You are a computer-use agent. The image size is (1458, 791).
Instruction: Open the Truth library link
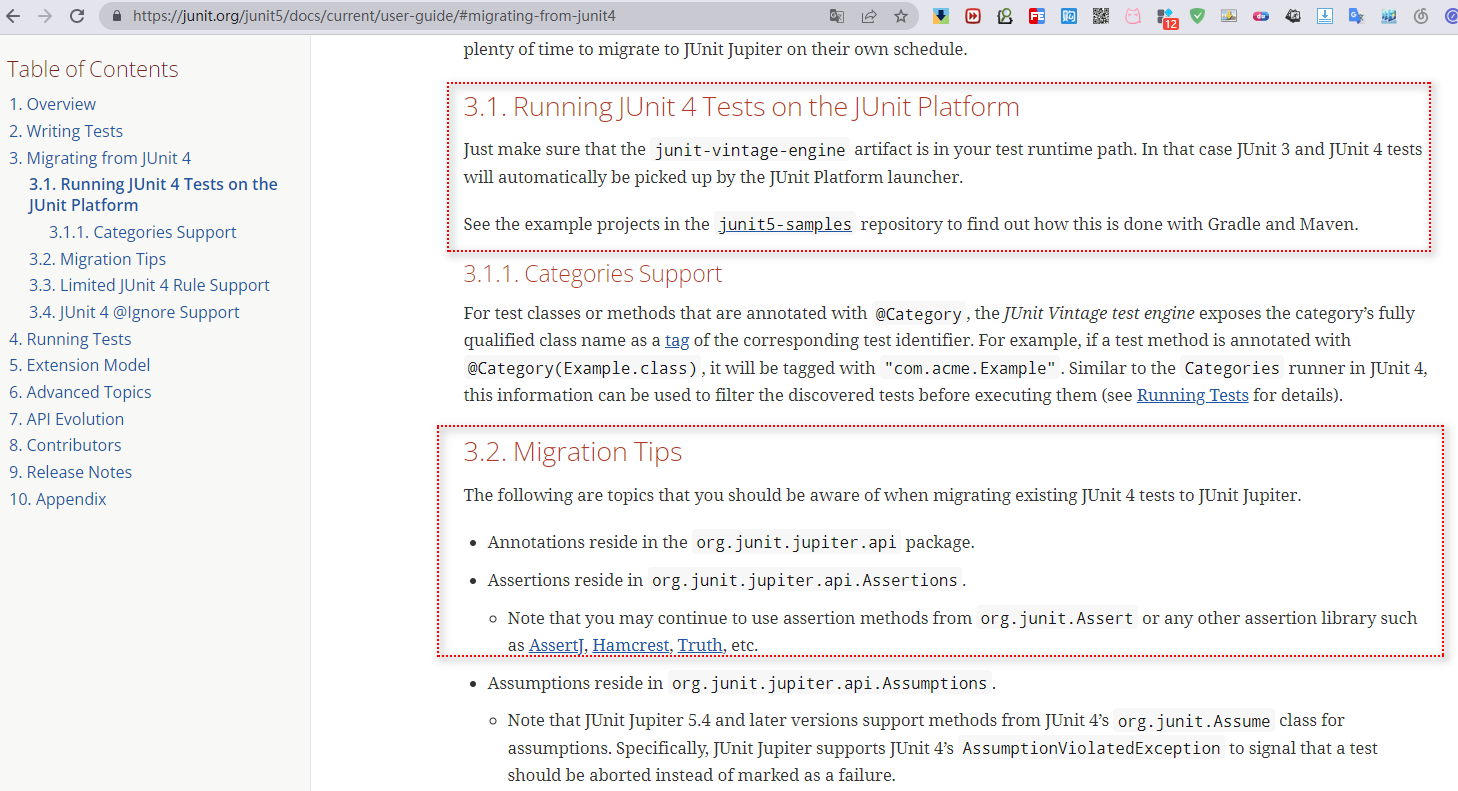pyautogui.click(x=700, y=645)
